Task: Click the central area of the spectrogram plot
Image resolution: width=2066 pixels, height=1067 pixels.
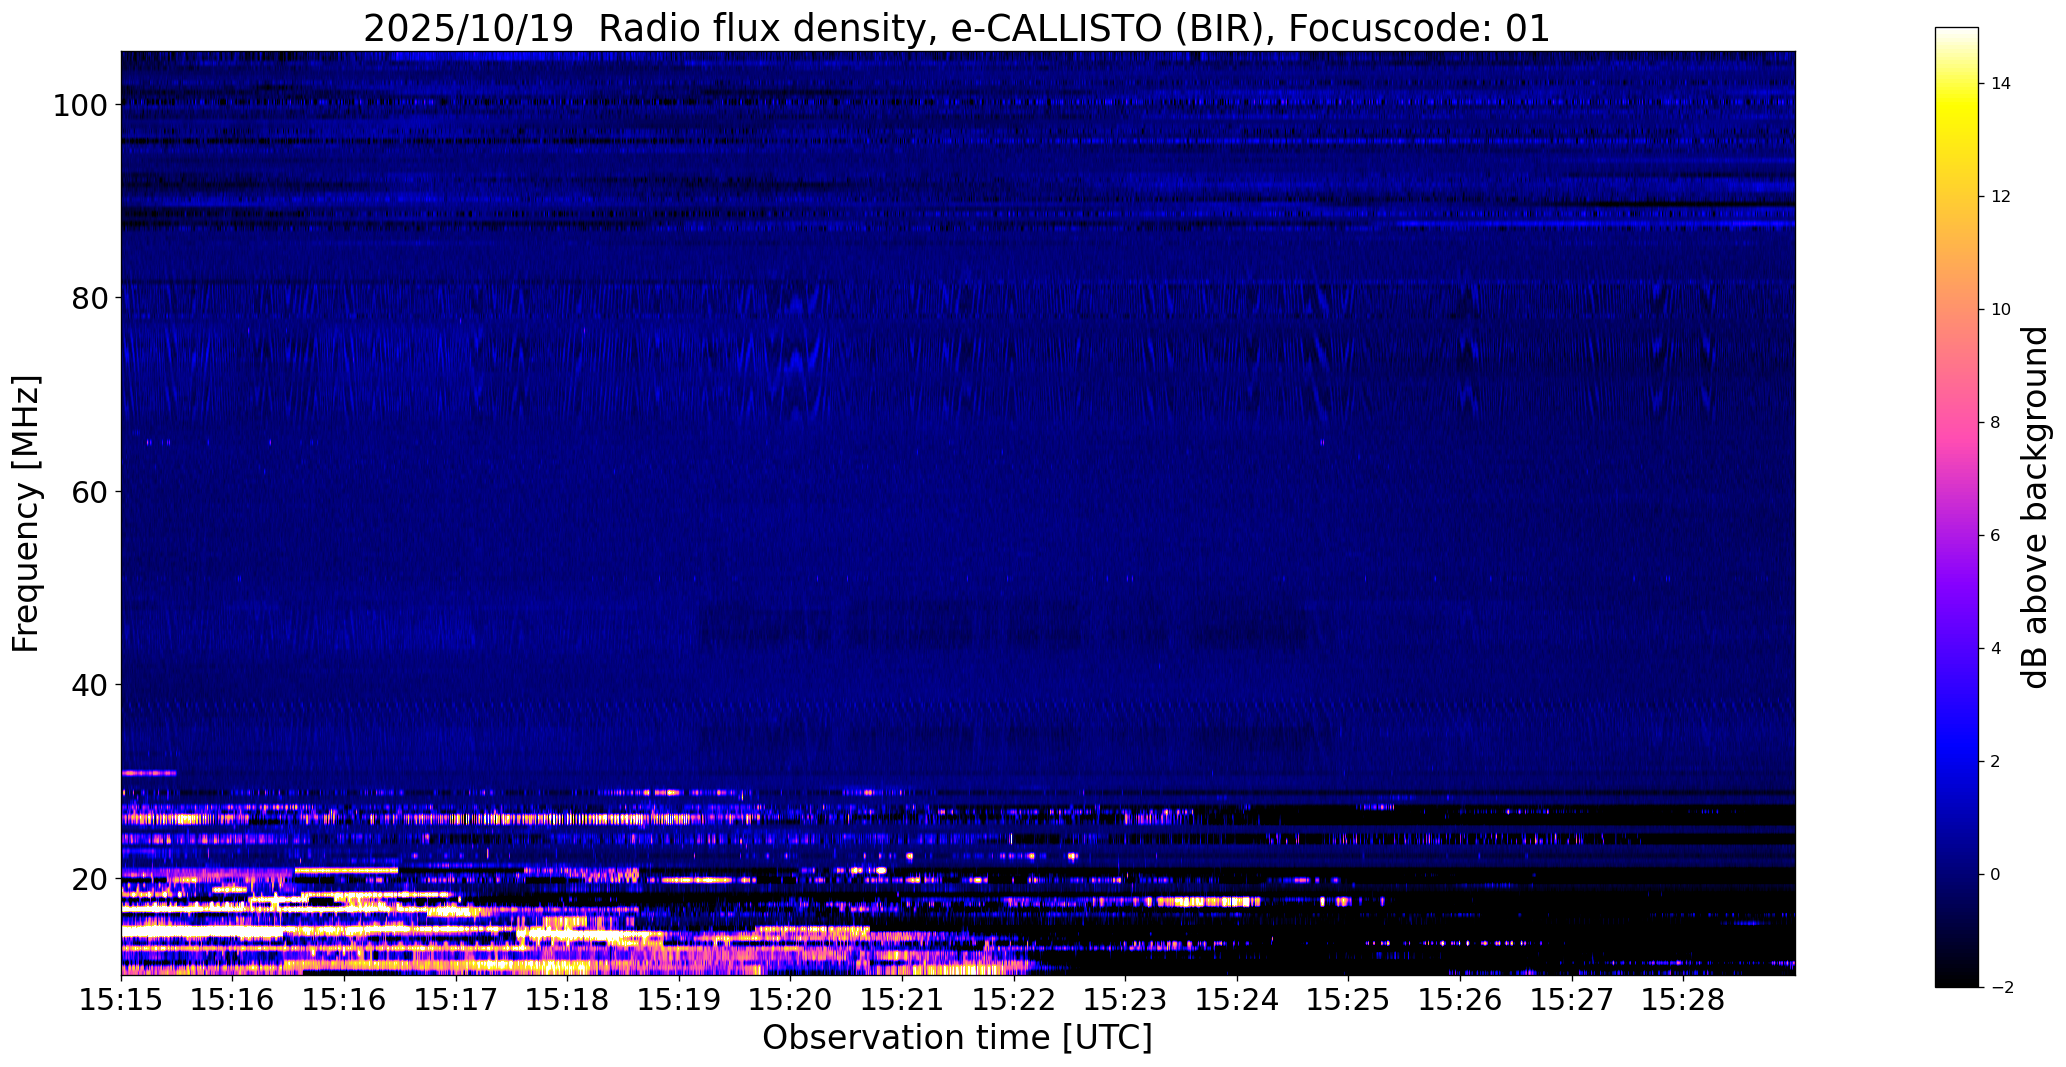Action: (x=958, y=513)
